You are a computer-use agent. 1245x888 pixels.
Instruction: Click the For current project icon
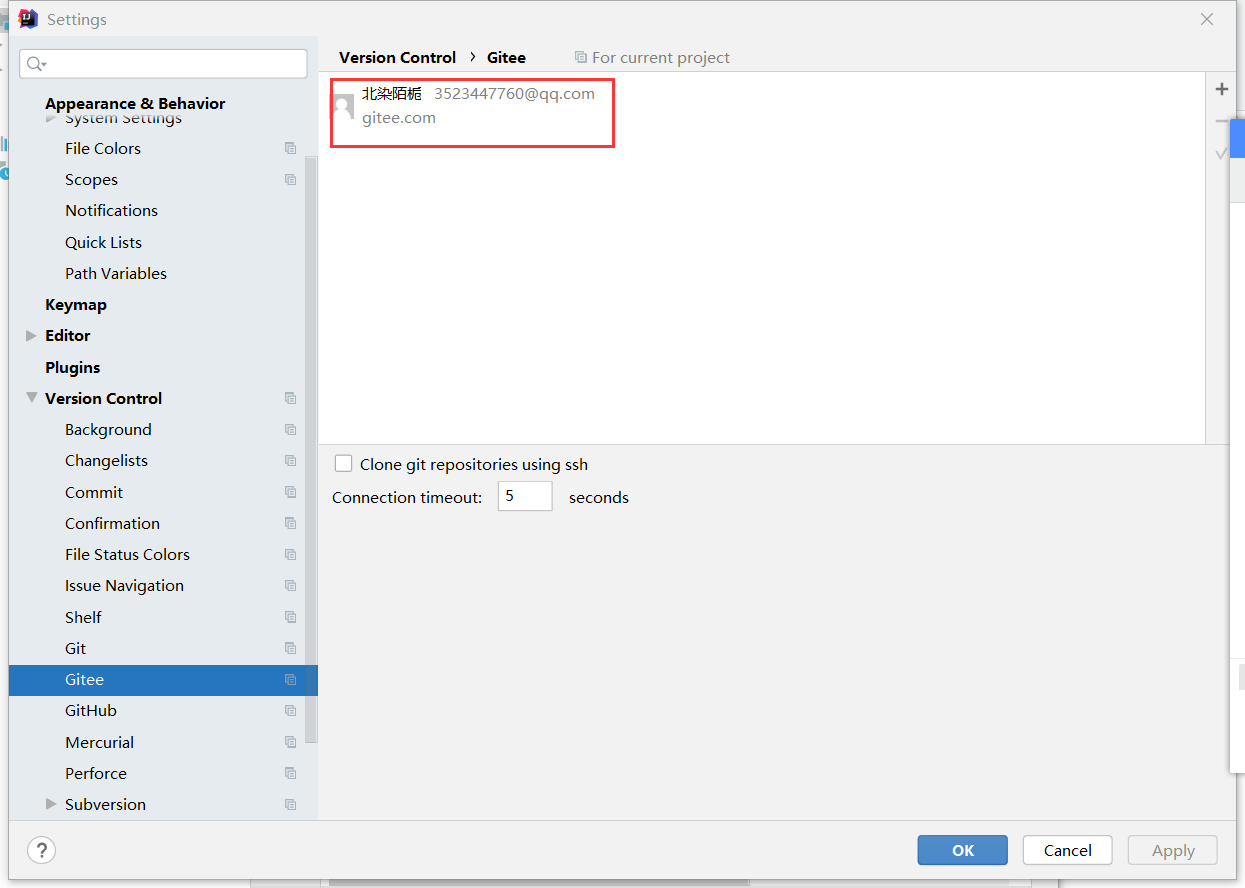click(x=581, y=58)
